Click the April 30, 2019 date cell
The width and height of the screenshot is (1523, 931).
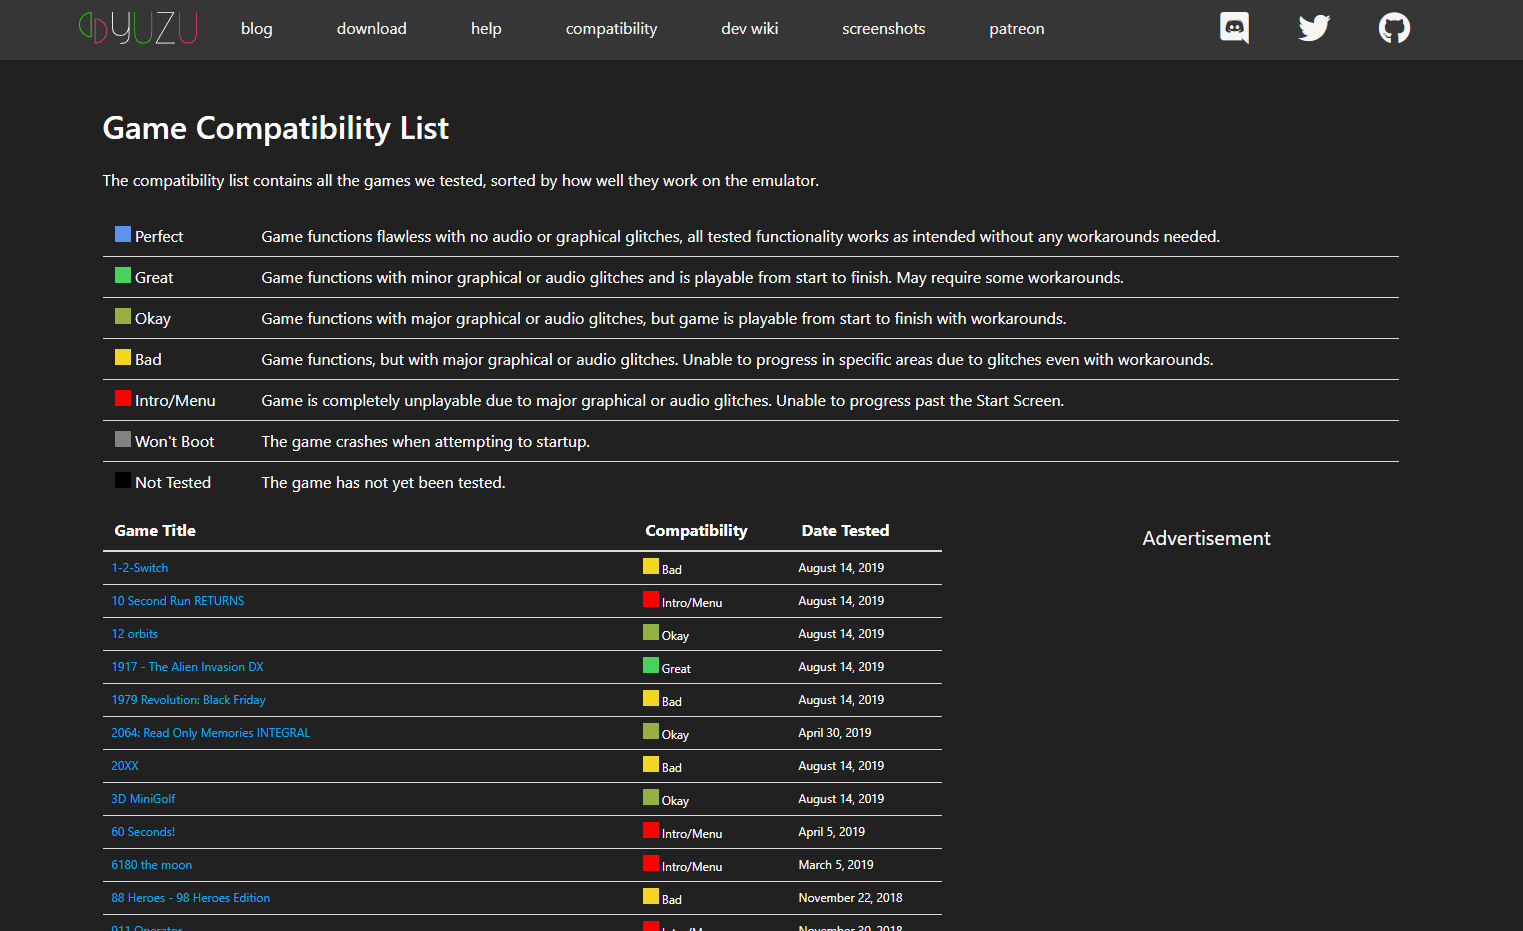[835, 733]
